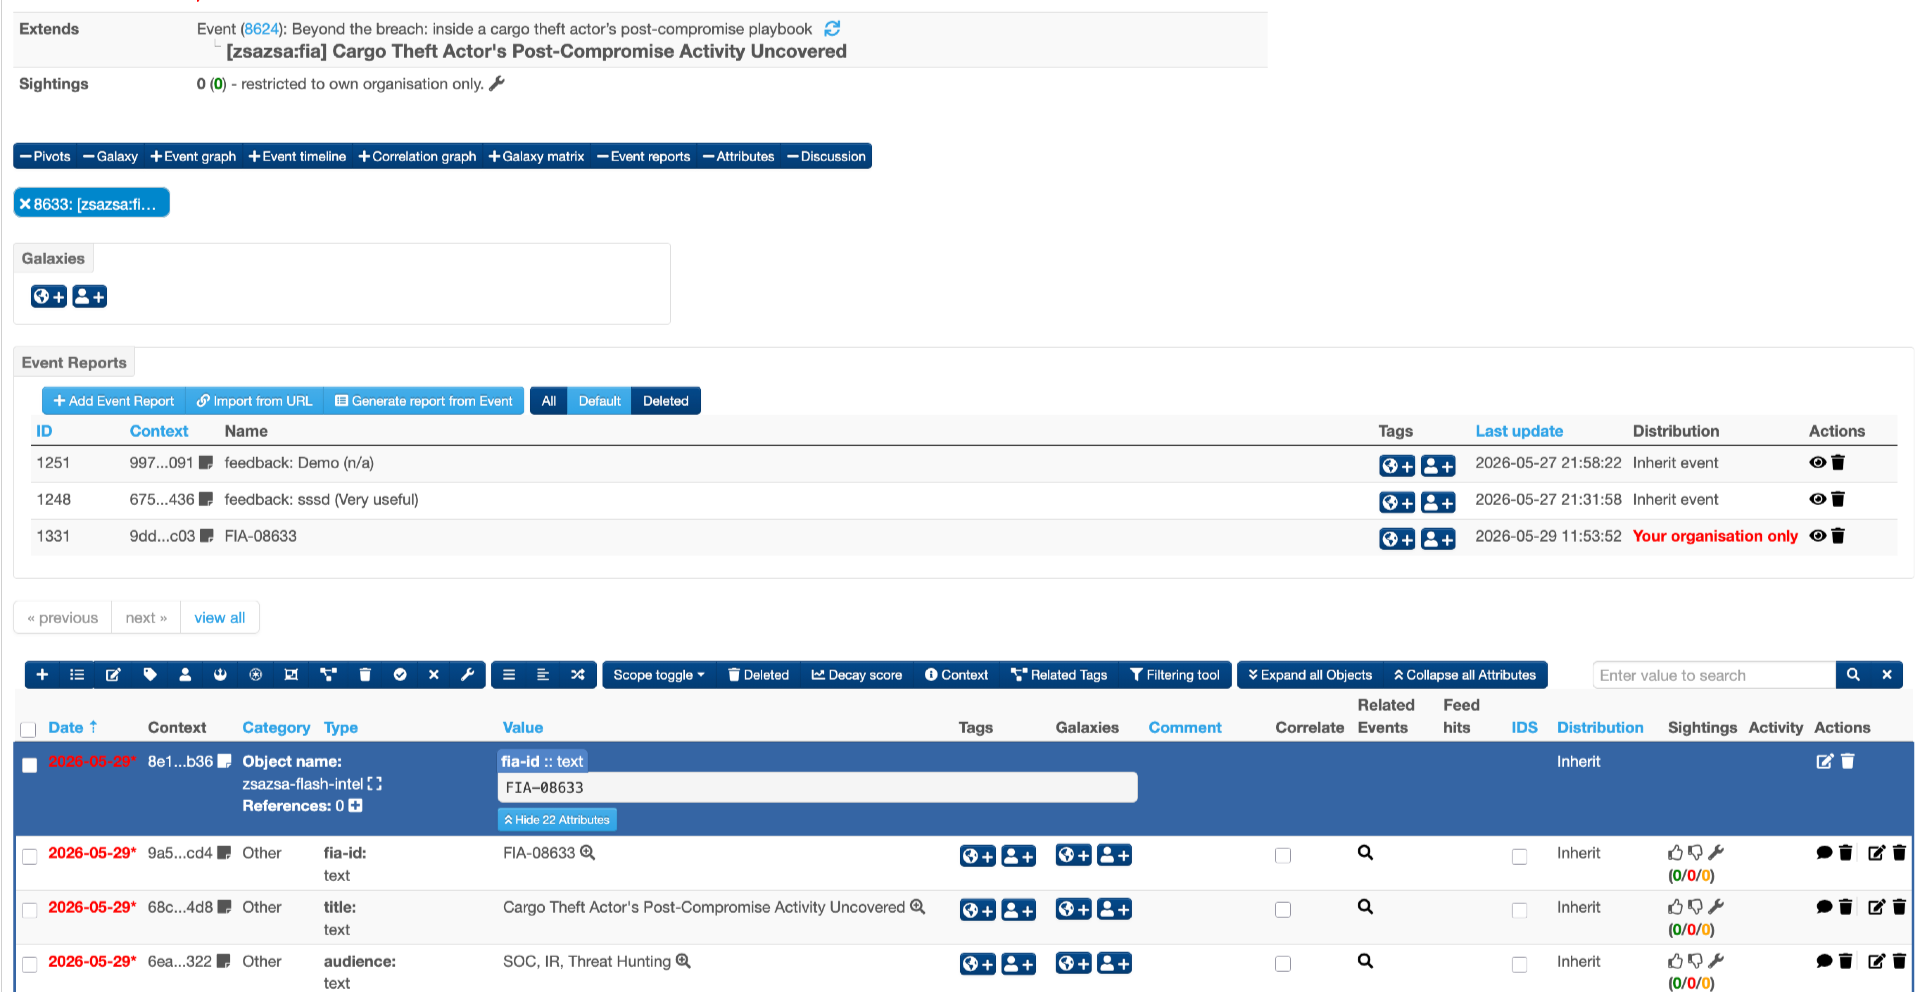1920x992 pixels.
Task: Delete the feedback: Demo event report
Action: click(1838, 463)
